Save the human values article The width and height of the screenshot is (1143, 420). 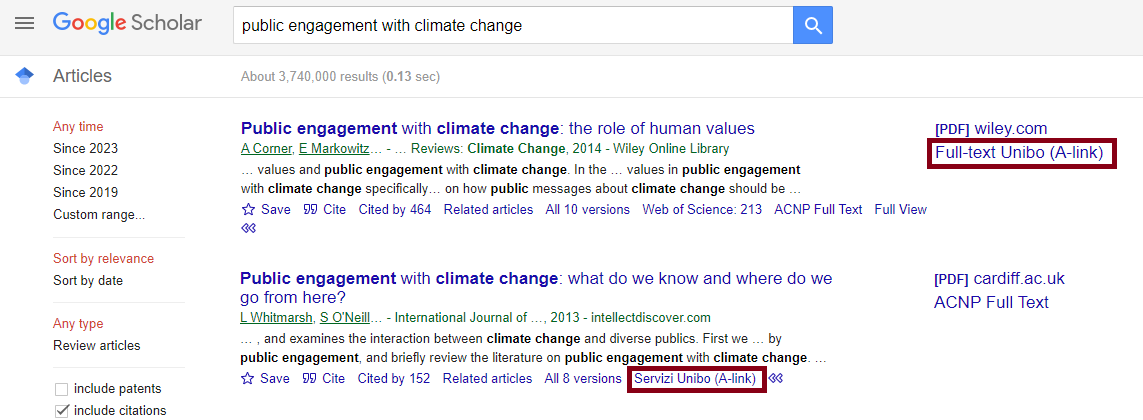[x=266, y=210]
